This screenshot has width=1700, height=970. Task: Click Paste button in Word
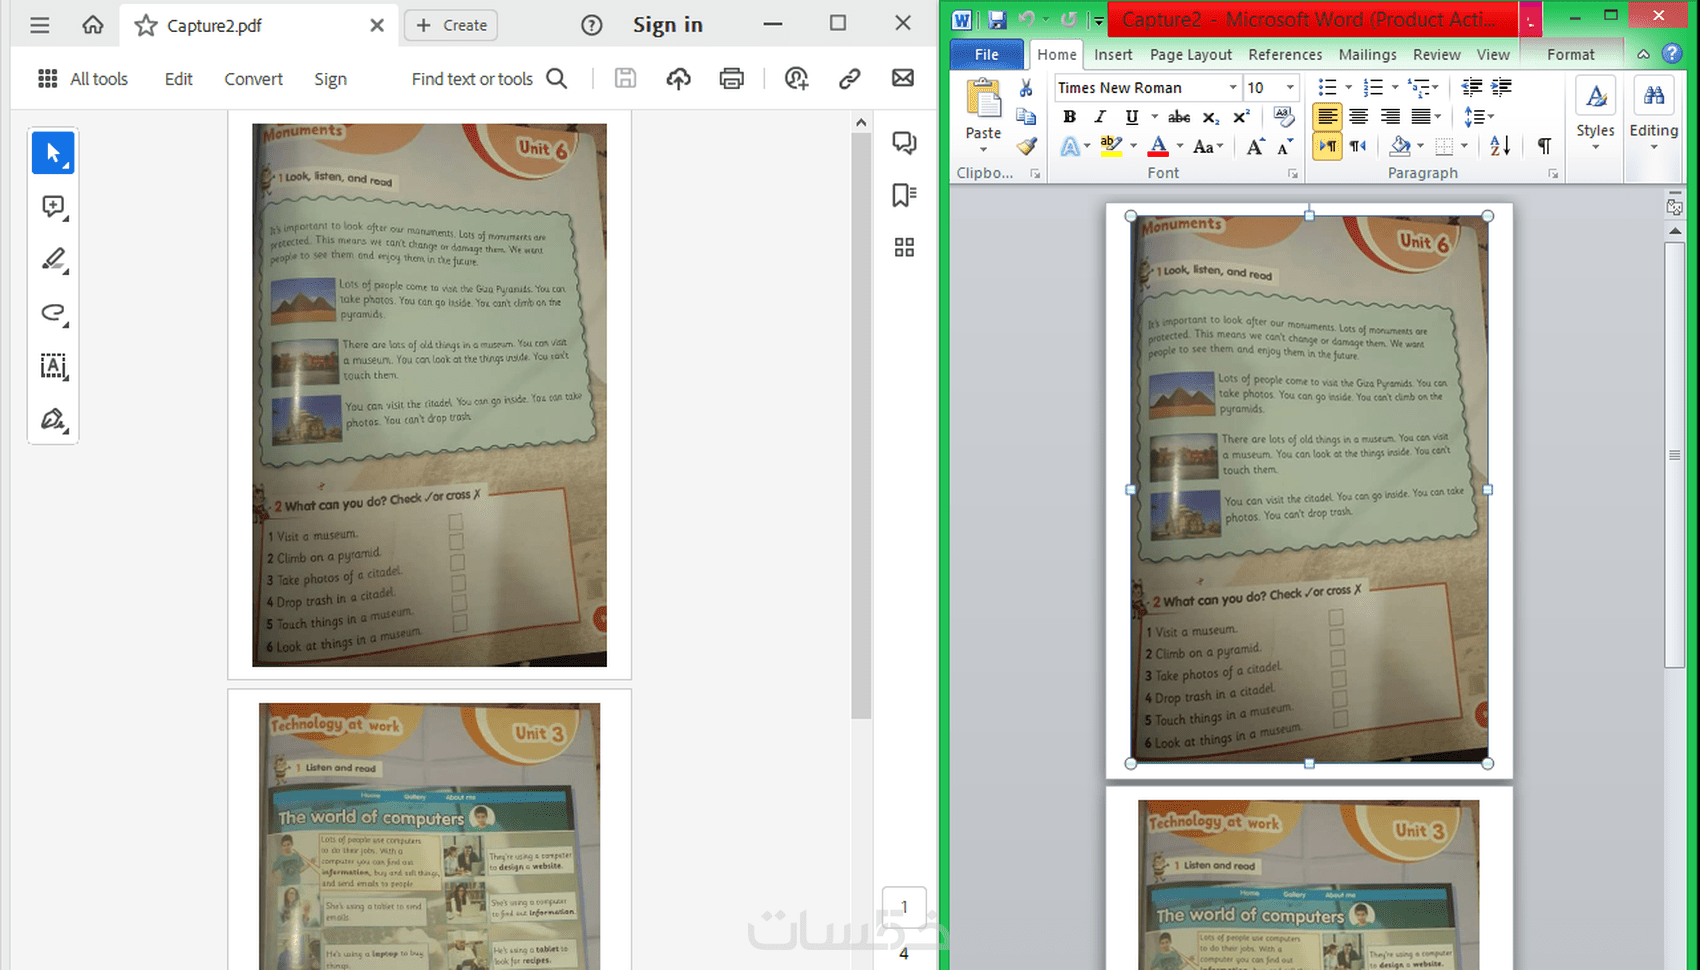pos(983,115)
